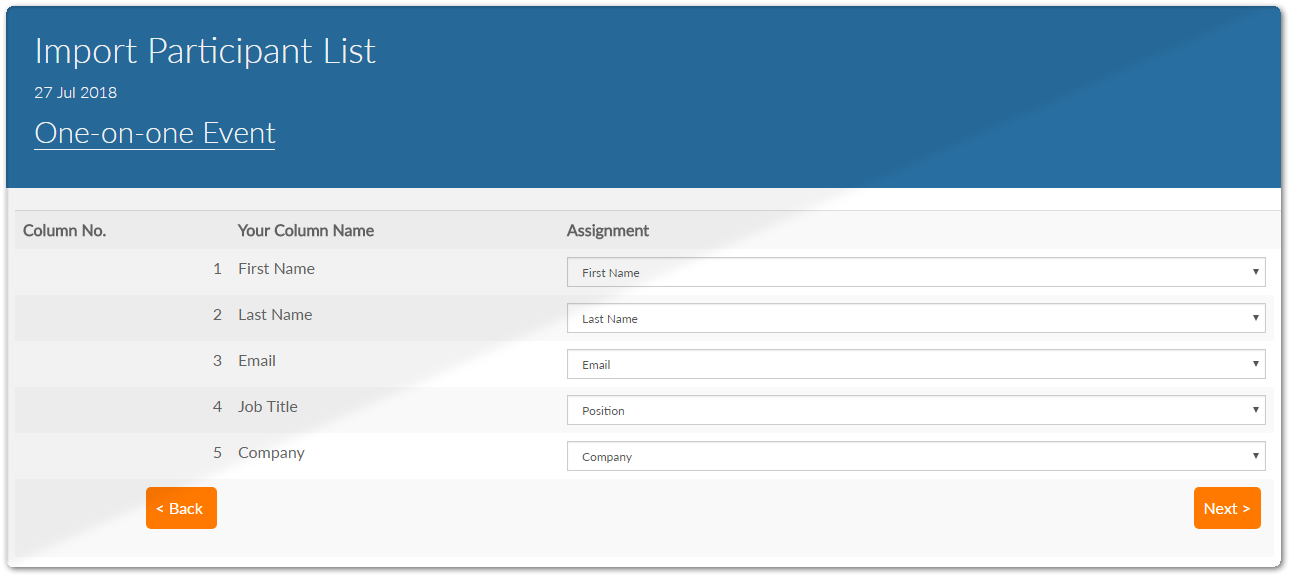Open the First Name assignment dropdown
The width and height of the screenshot is (1290, 575).
915,272
